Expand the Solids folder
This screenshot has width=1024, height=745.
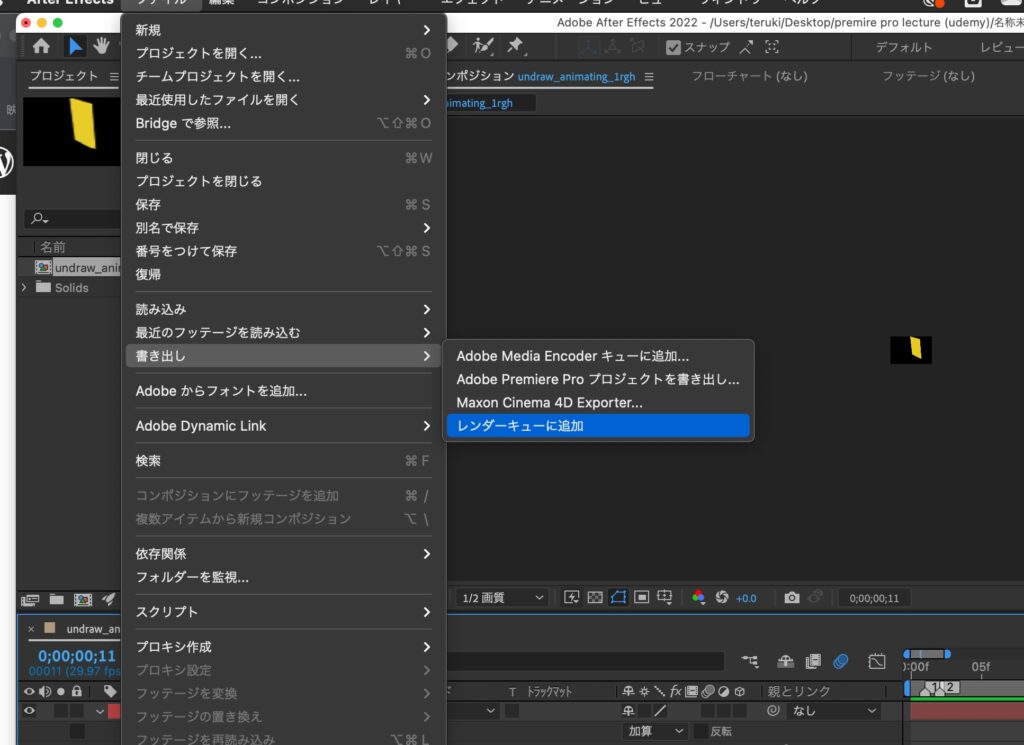[24, 288]
